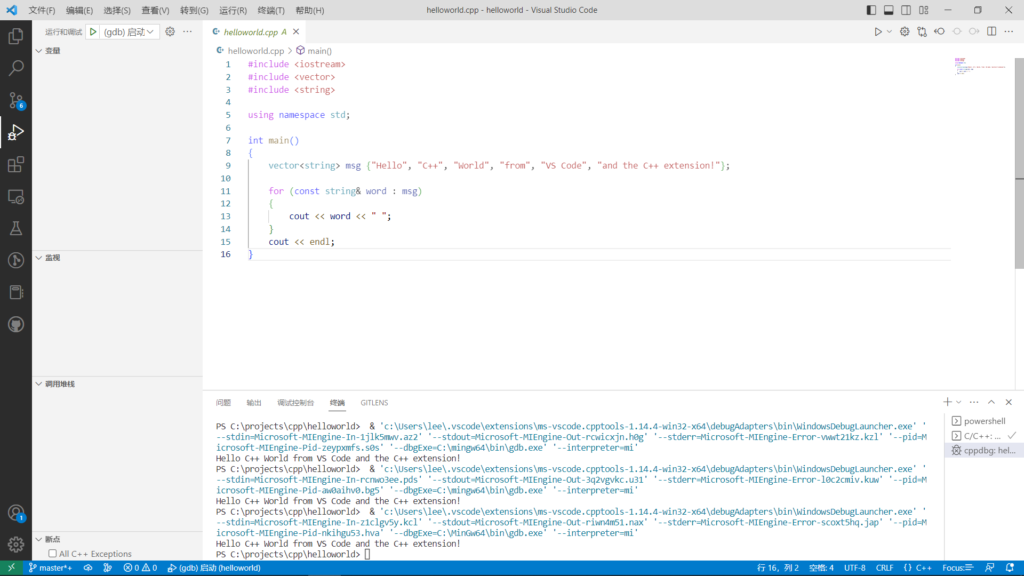Viewport: 1024px width, 576px height.
Task: Open the (gdb) launch configuration dropdown
Action: pyautogui.click(x=130, y=32)
